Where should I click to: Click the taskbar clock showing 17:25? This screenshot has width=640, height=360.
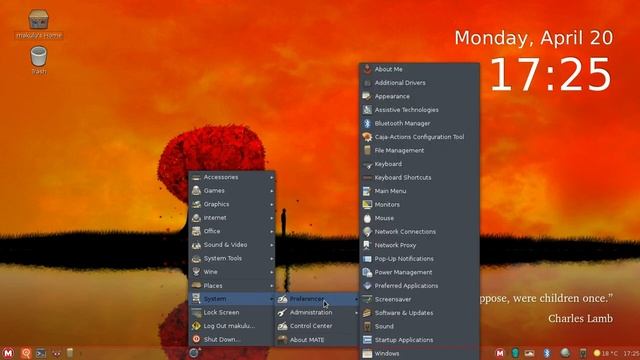(x=631, y=353)
